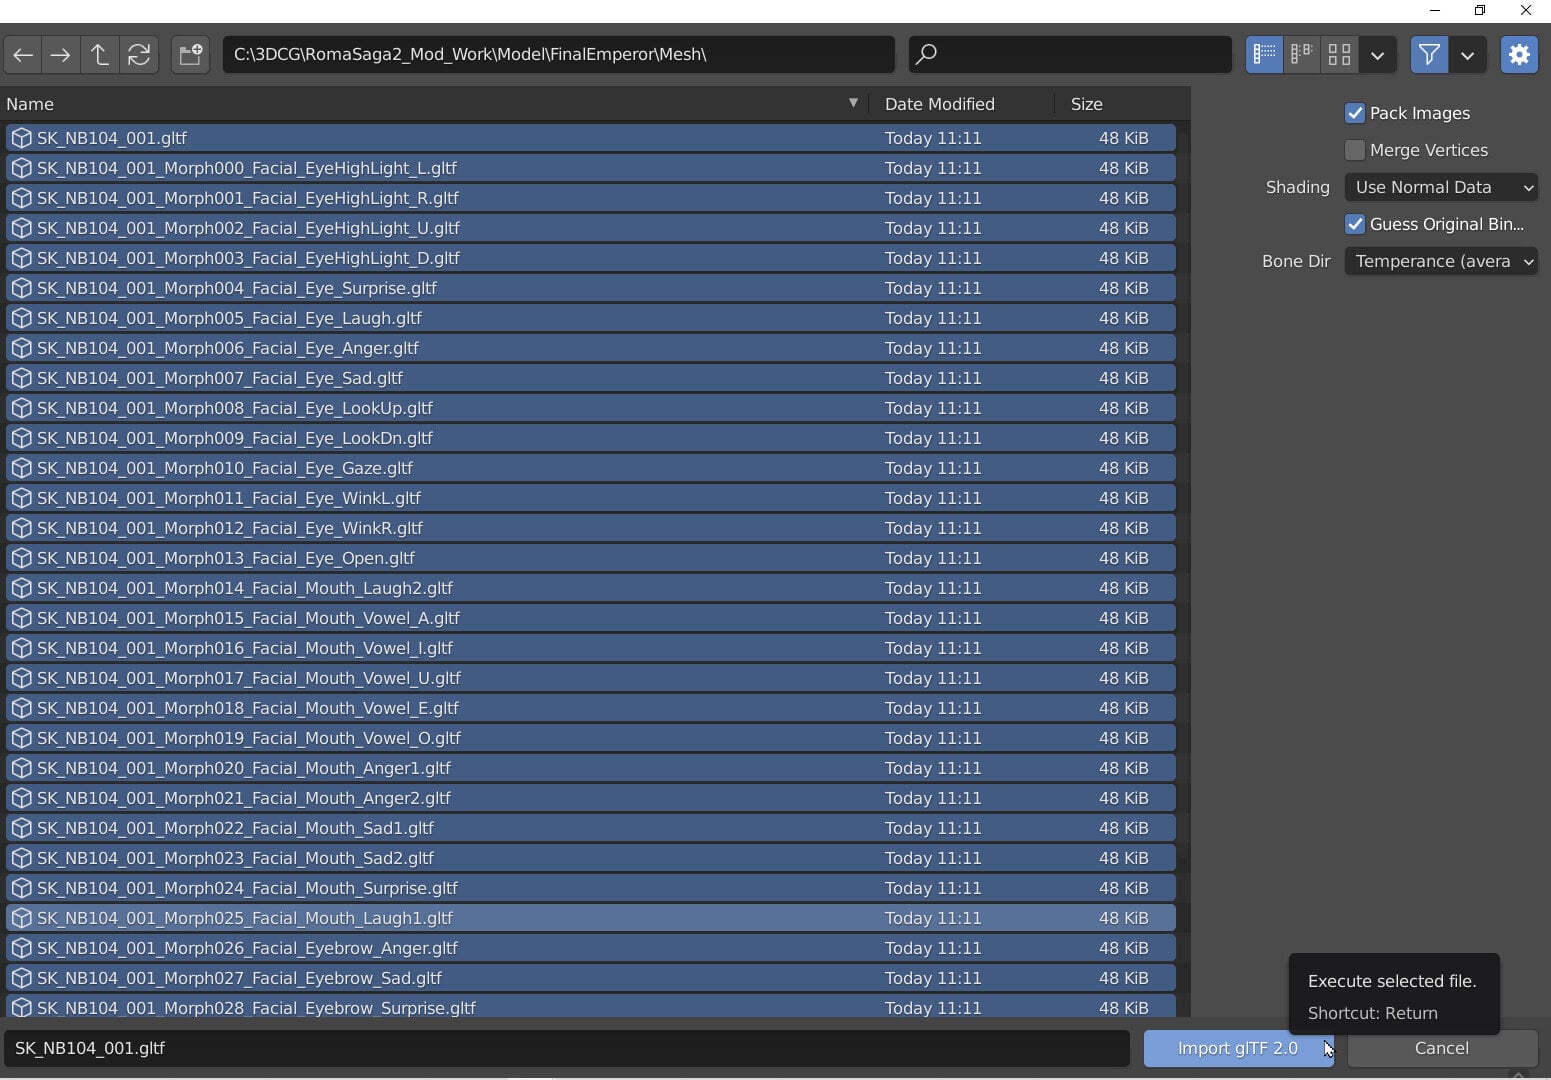The width and height of the screenshot is (1551, 1080).
Task: Select Morph010_Facial_Eye_Gaze.gltf file
Action: tap(590, 468)
